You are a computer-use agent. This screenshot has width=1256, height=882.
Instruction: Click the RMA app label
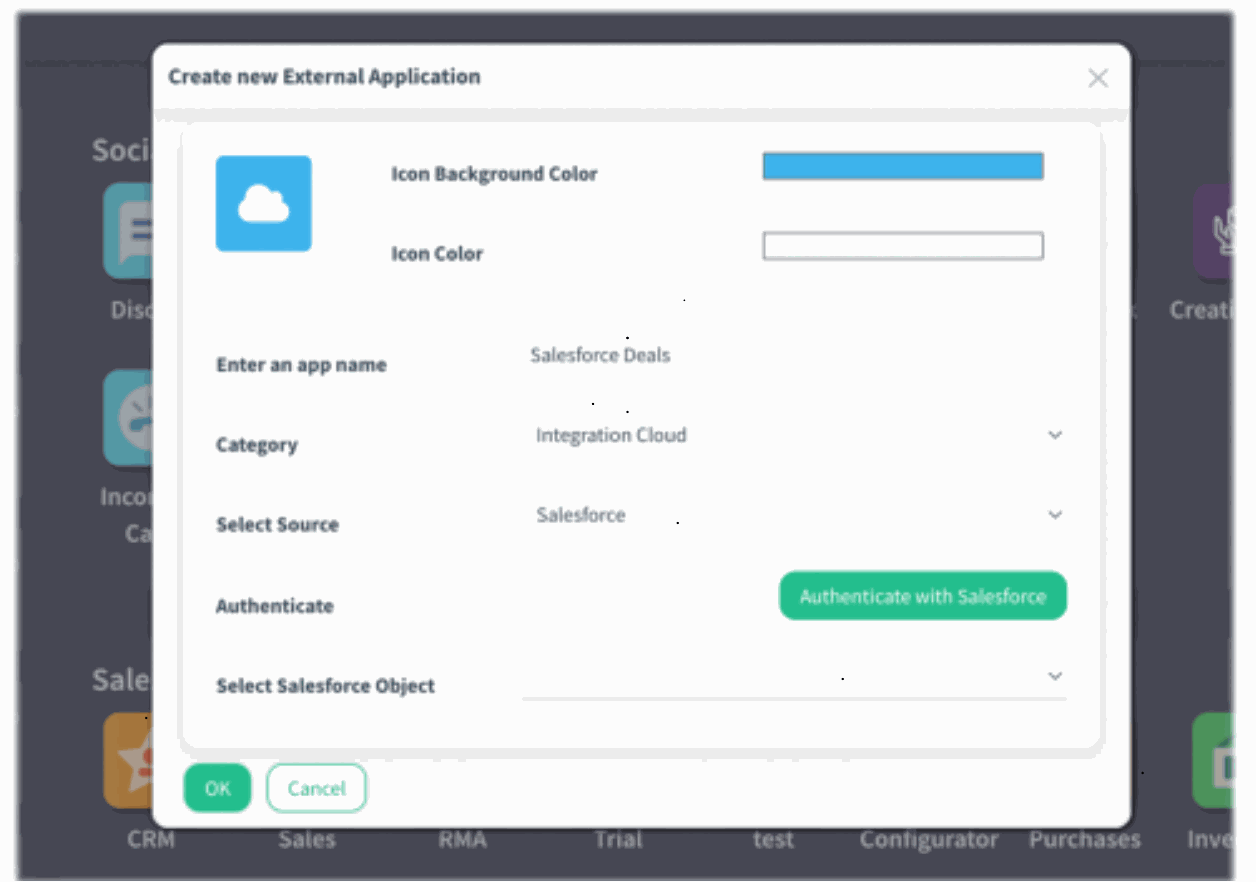(462, 840)
